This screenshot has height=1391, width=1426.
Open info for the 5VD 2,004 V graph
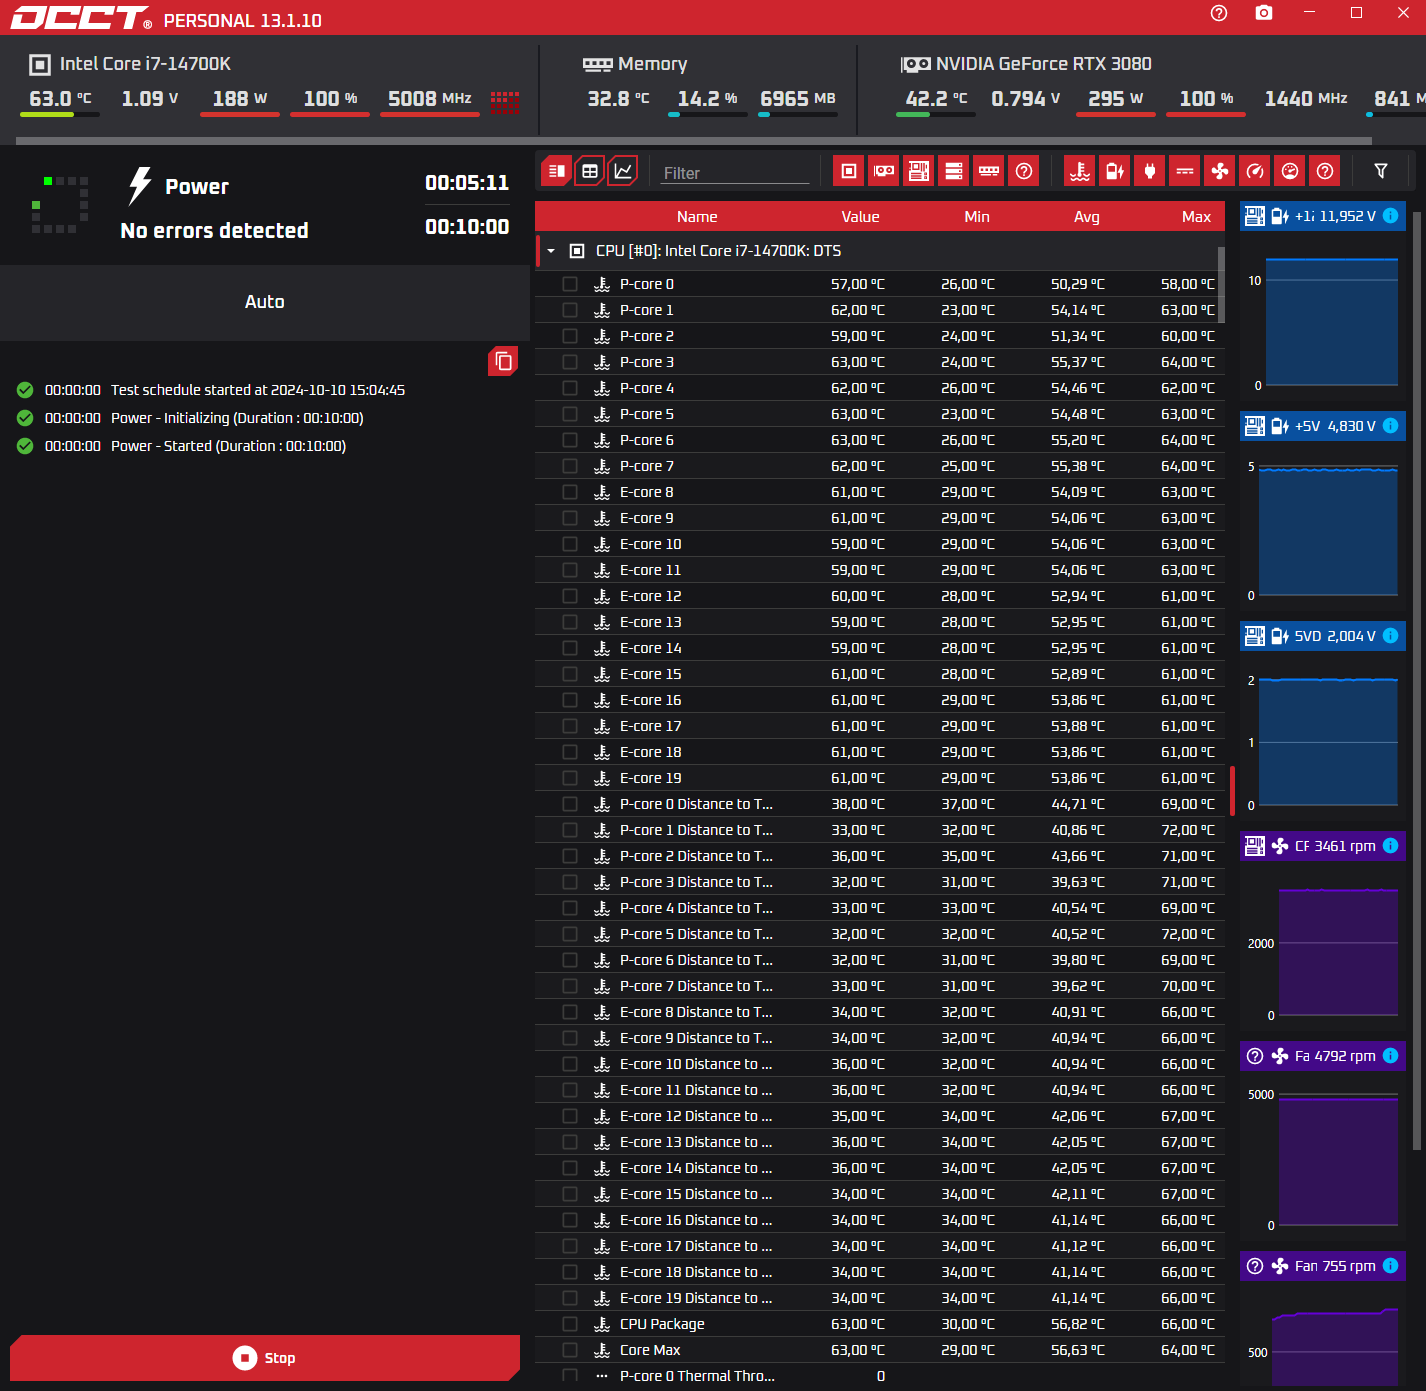(x=1390, y=636)
